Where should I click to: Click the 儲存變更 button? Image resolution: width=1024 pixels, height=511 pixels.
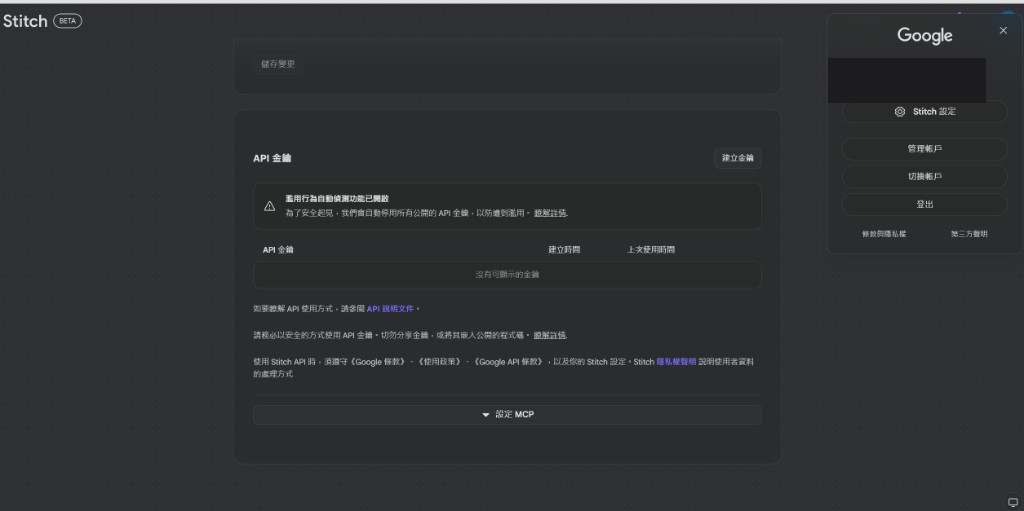[x=278, y=64]
